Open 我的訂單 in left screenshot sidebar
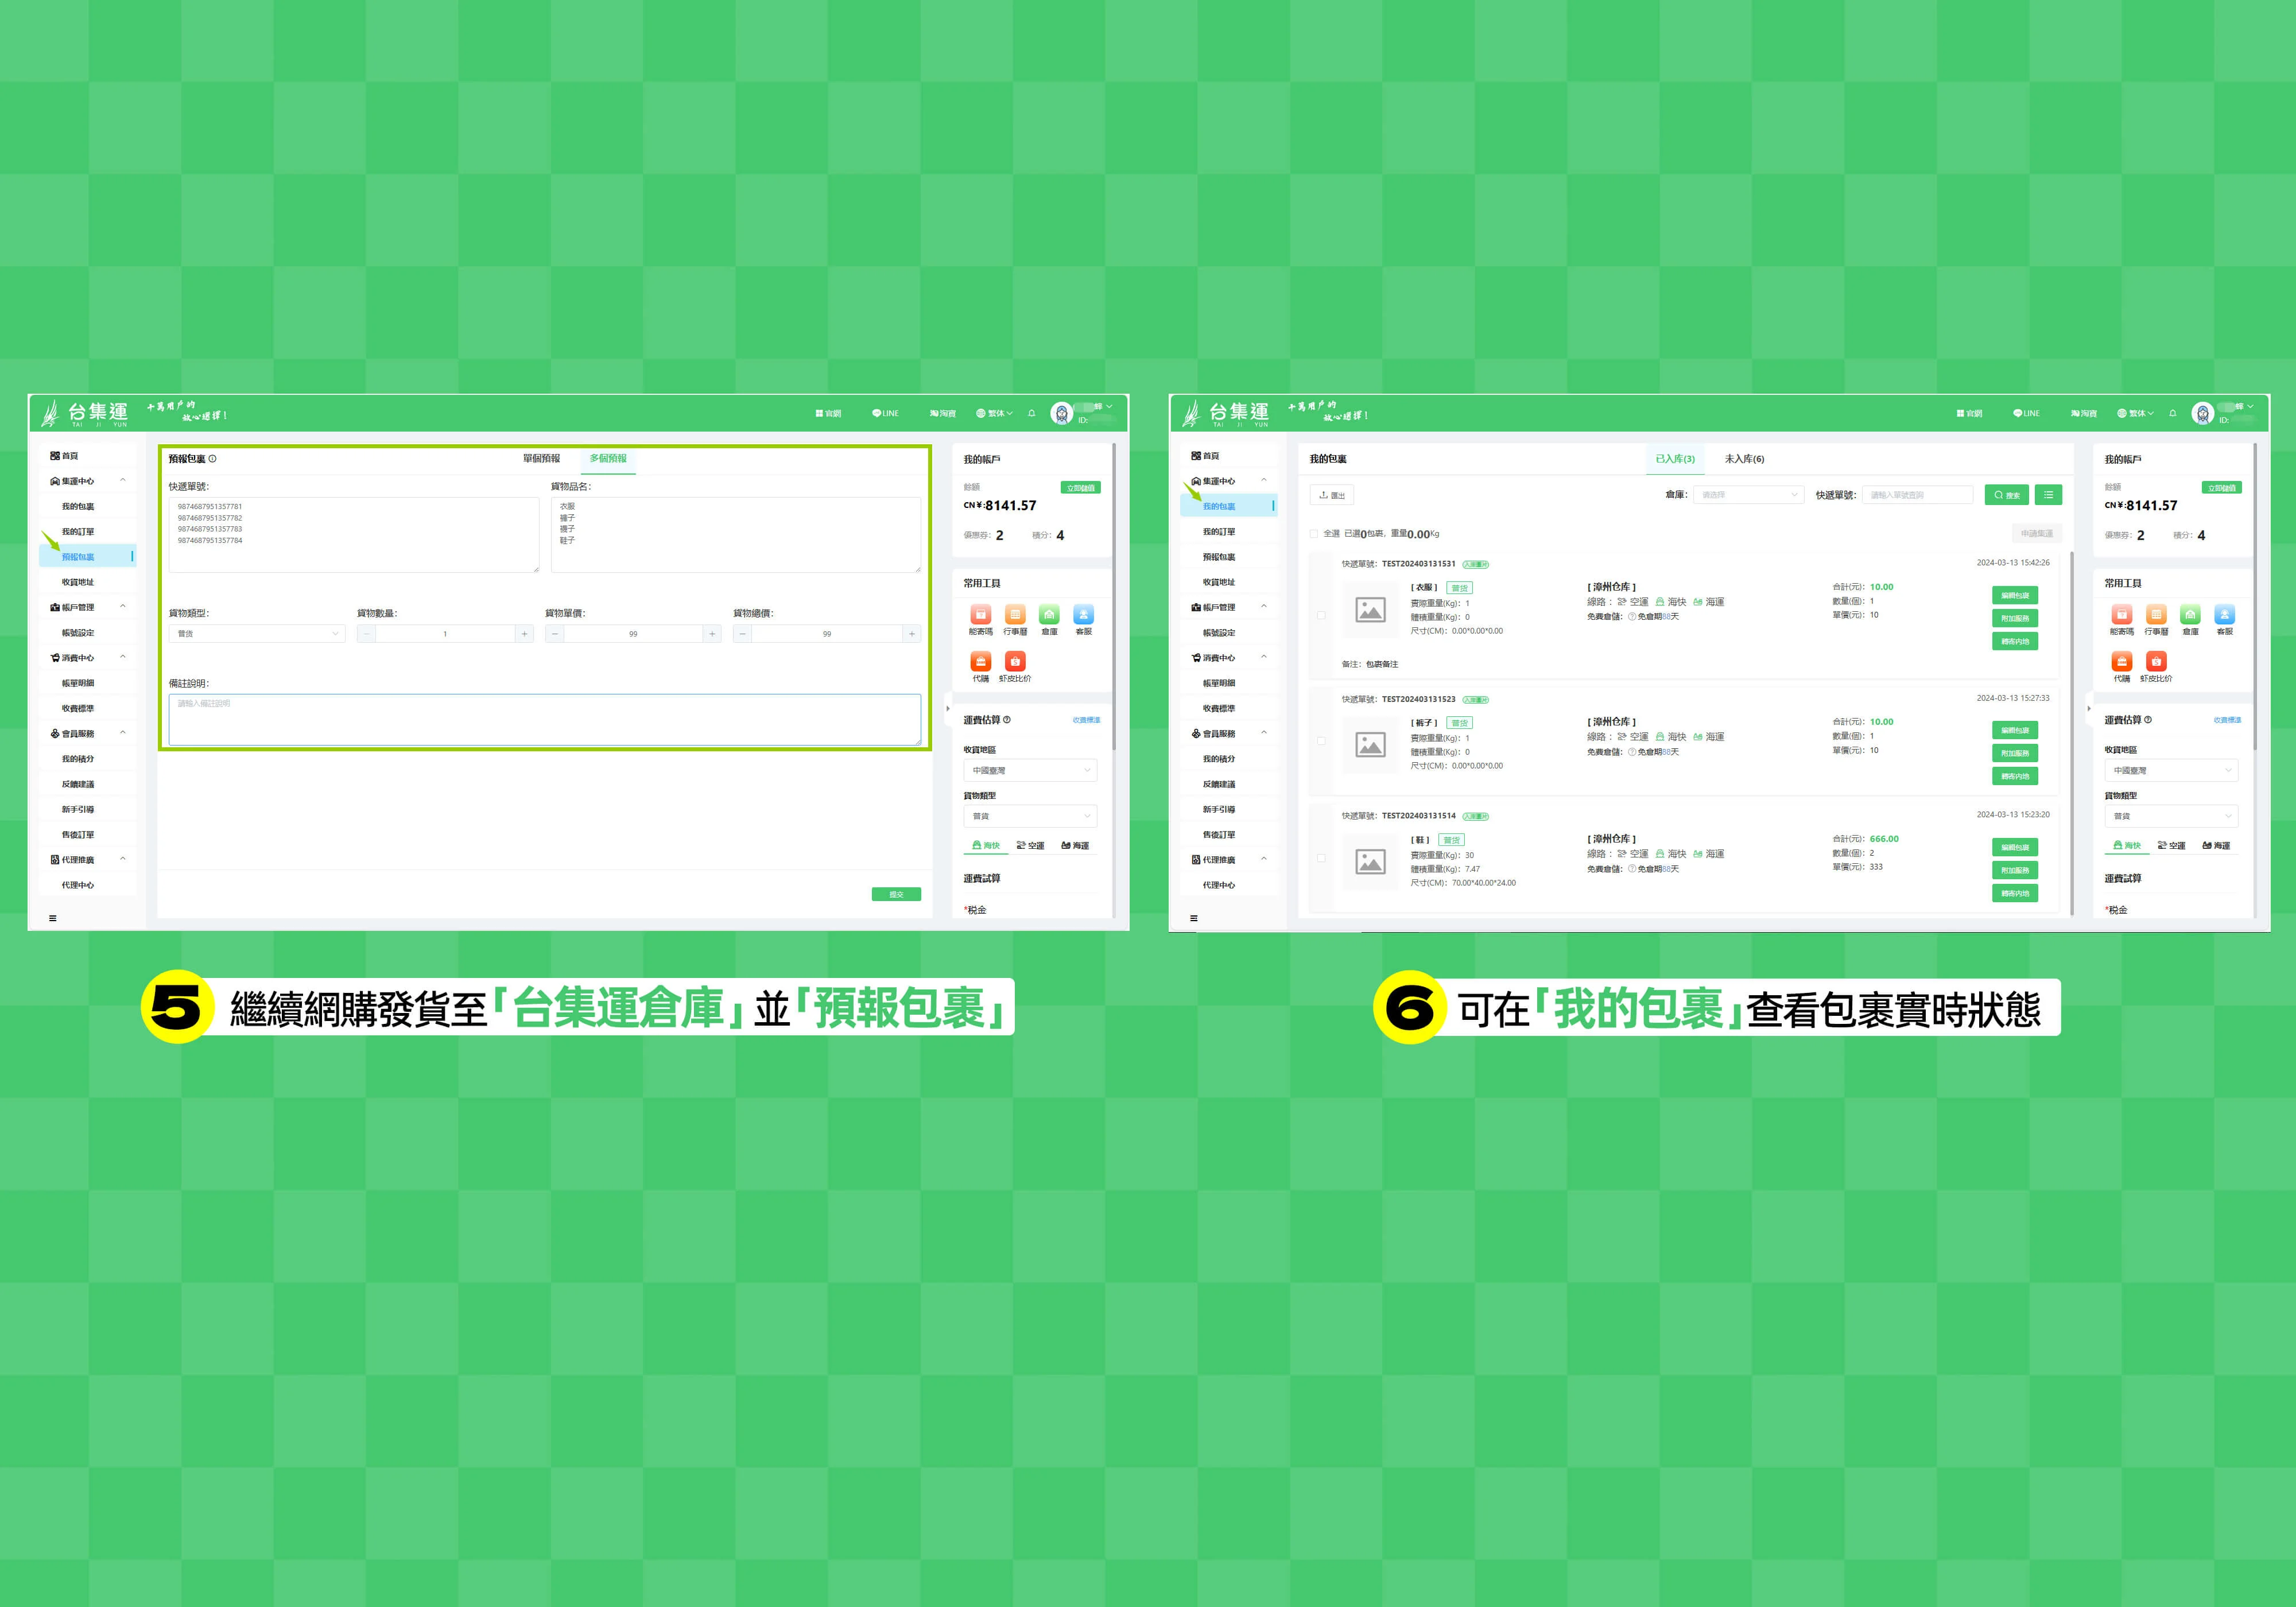 pyautogui.click(x=78, y=532)
